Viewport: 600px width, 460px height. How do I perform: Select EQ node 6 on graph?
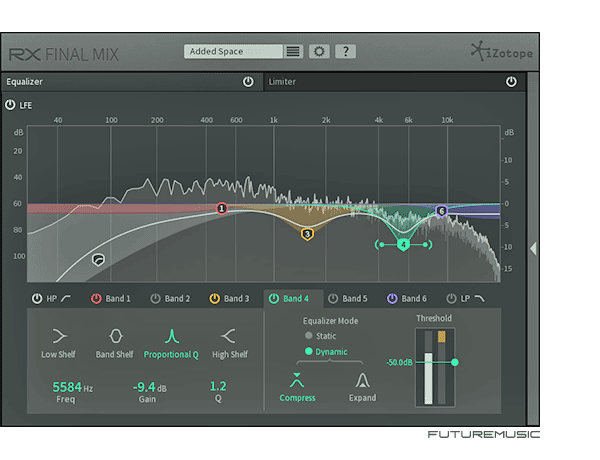(442, 211)
